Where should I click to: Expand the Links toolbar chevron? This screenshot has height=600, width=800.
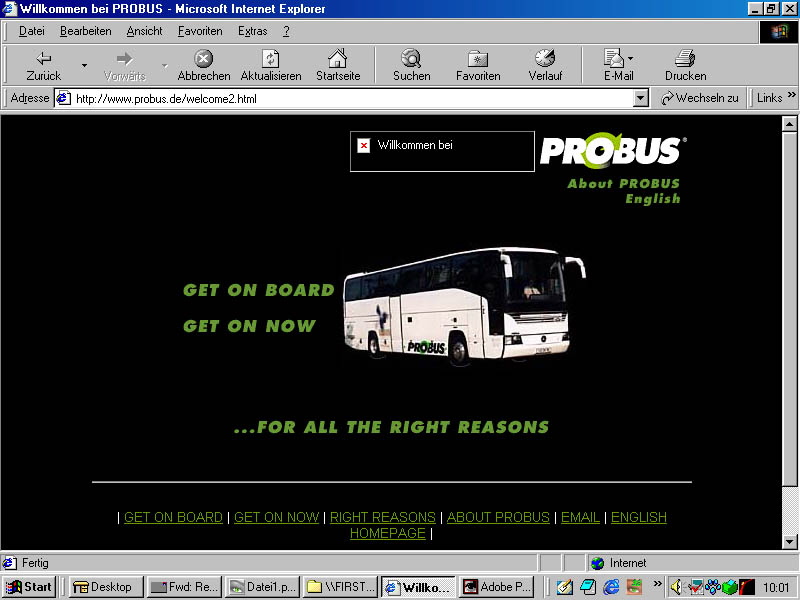pyautogui.click(x=791, y=95)
